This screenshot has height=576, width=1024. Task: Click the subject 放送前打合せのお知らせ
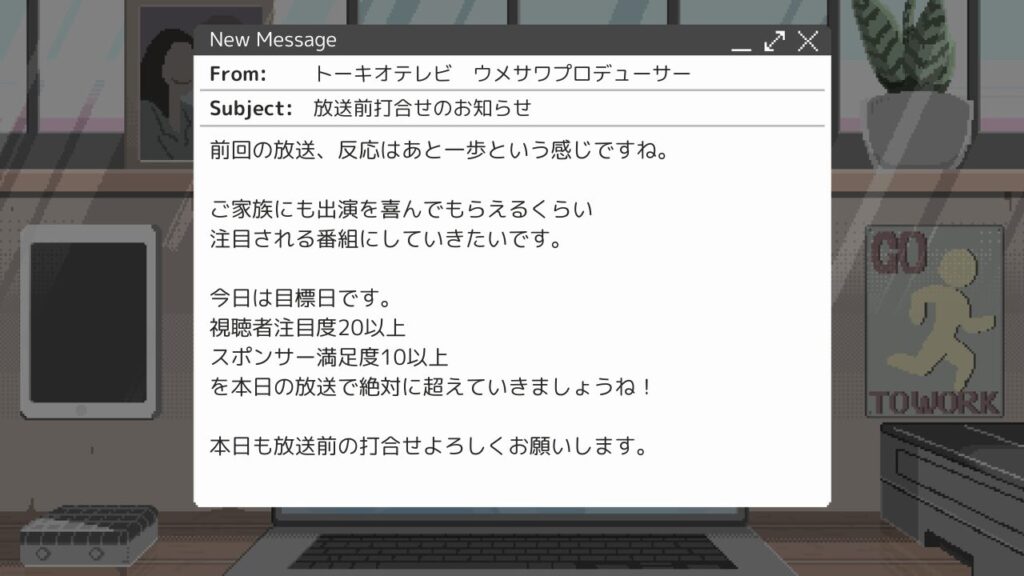point(422,108)
